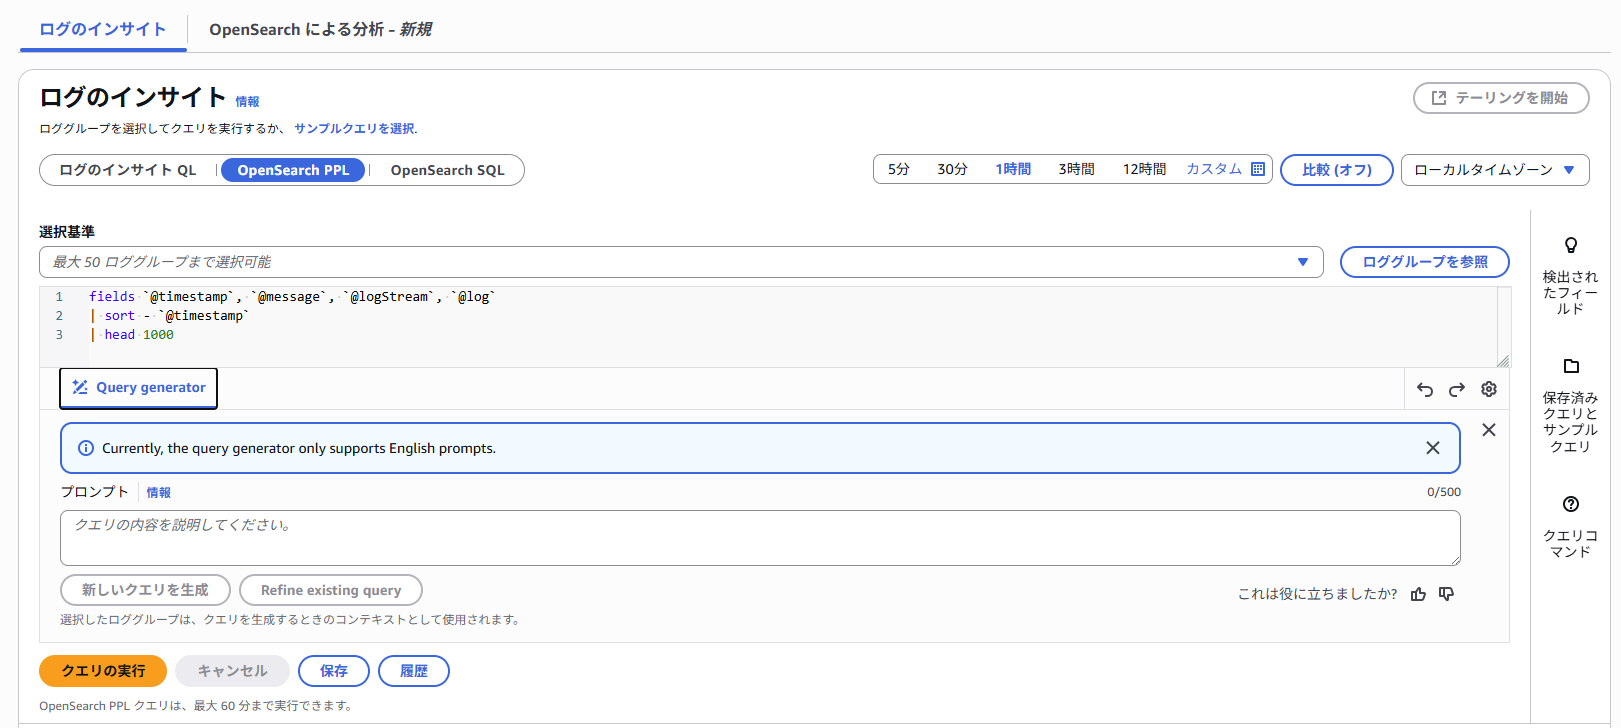Give thumbs down feedback

(1446, 594)
